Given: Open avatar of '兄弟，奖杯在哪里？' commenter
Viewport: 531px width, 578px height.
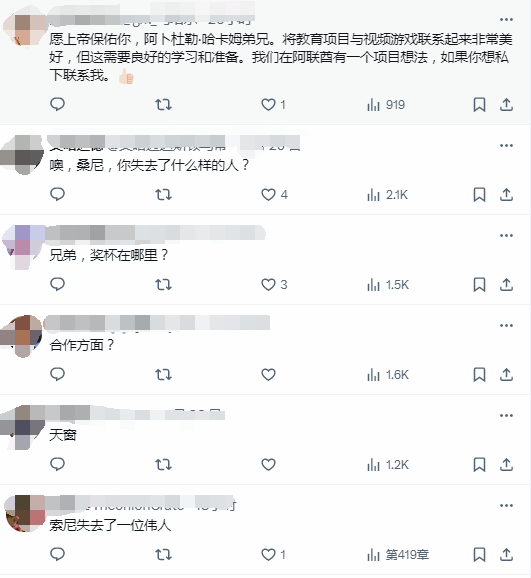Looking at the screenshot, I should pyautogui.click(x=23, y=246).
